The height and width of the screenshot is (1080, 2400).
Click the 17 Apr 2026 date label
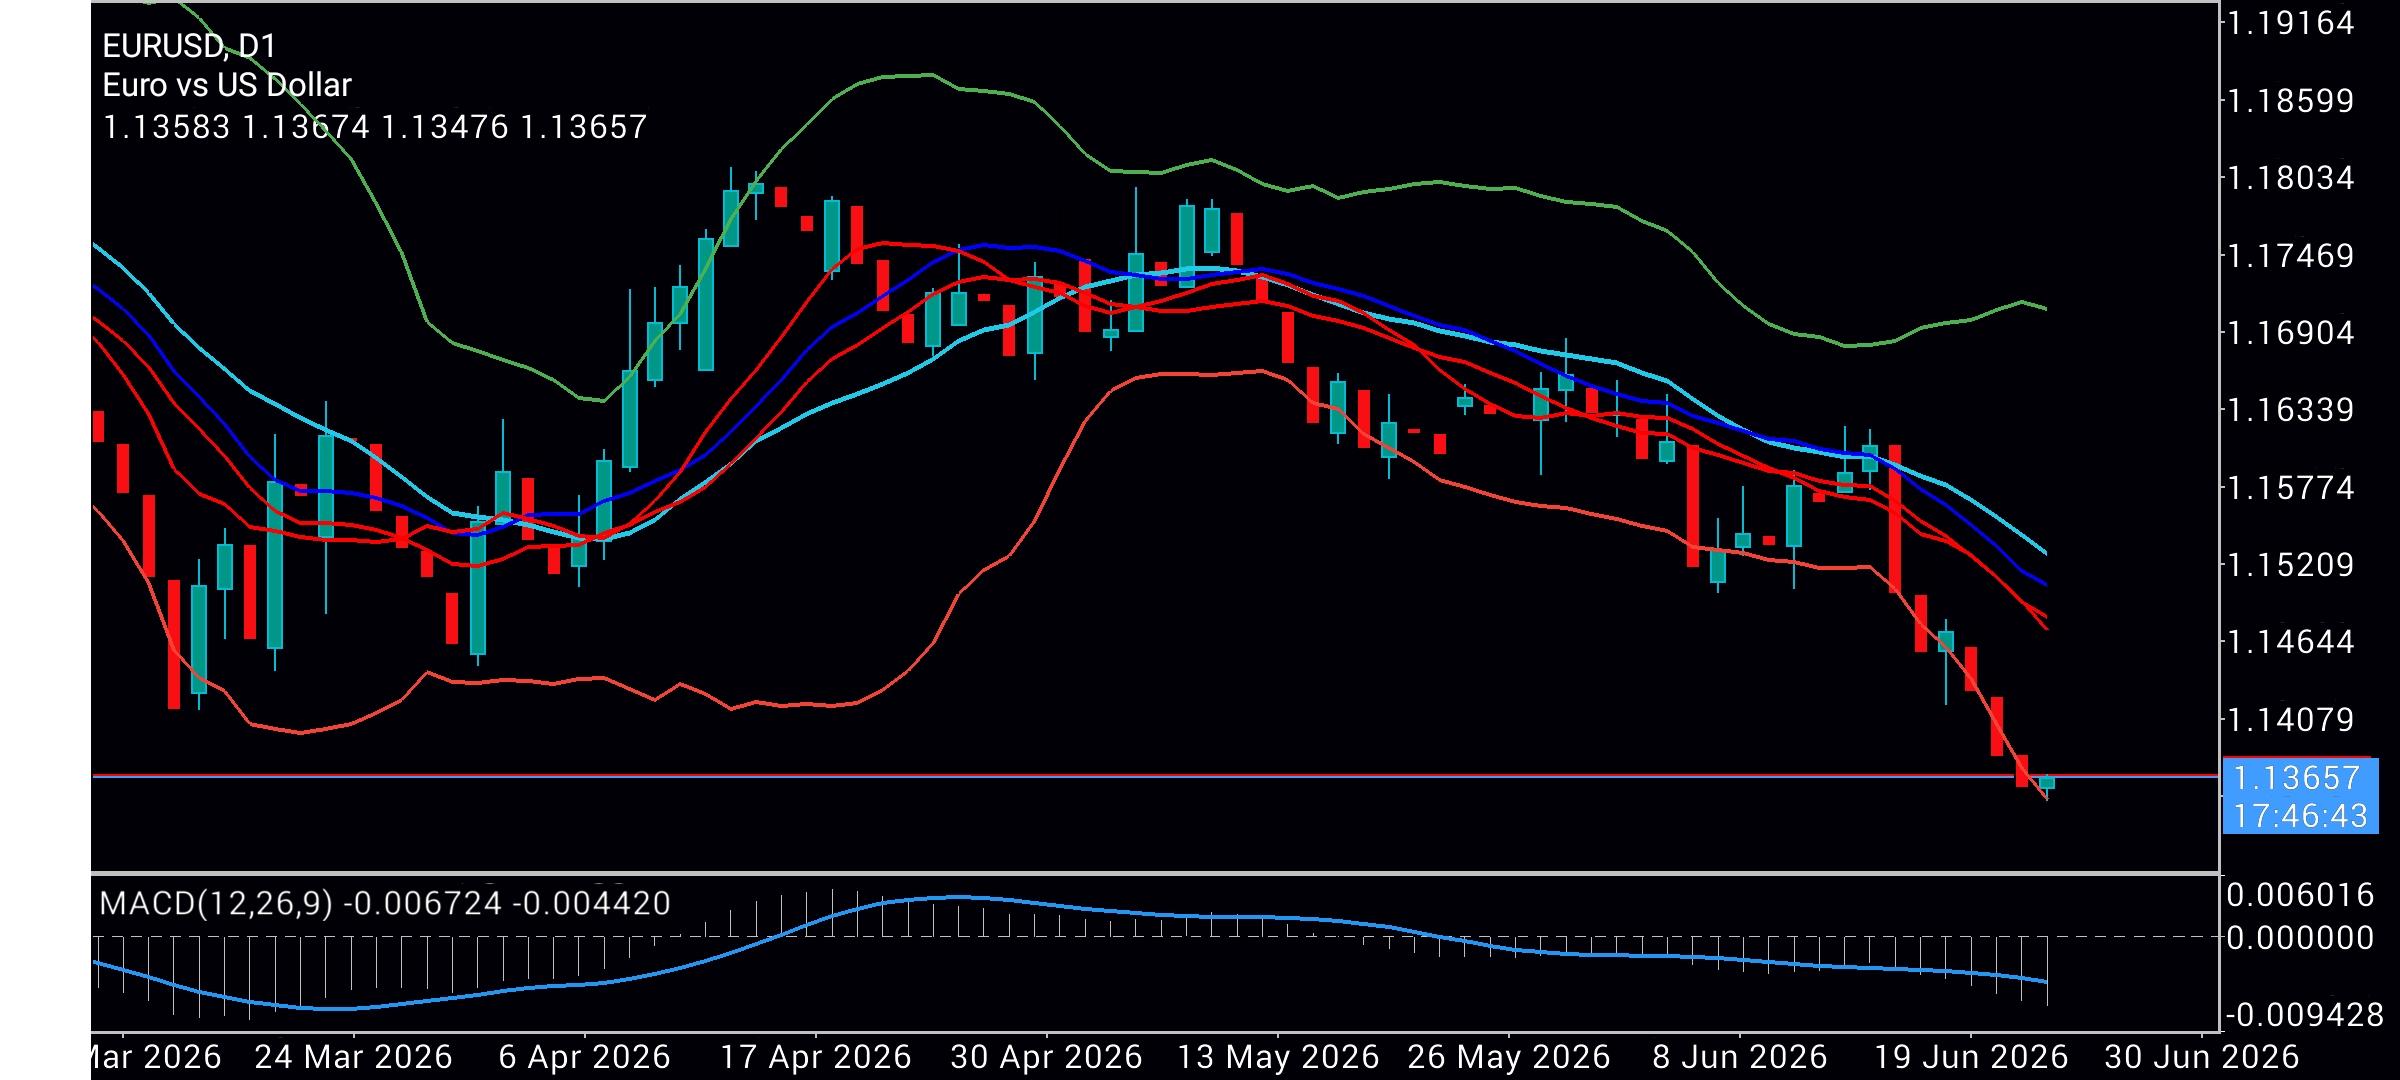pos(815,1057)
